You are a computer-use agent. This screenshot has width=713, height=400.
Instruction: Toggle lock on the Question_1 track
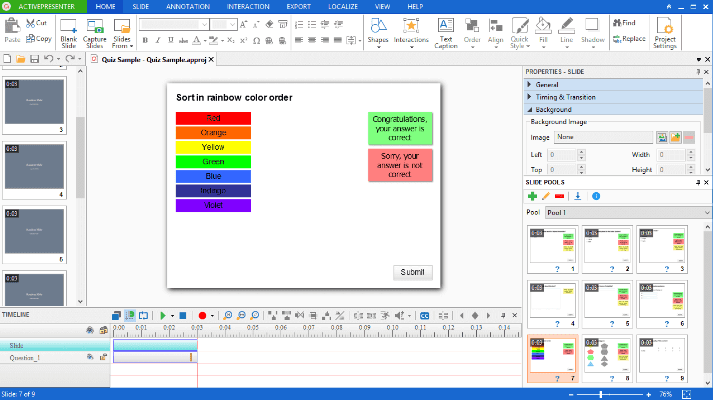(104, 358)
